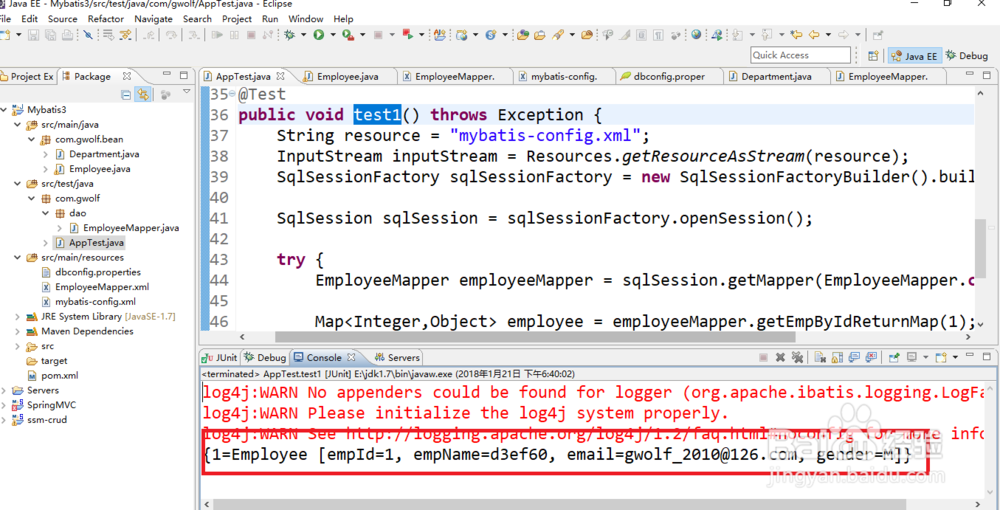Minimize the Package Explorer view

pyautogui.click(x=166, y=75)
